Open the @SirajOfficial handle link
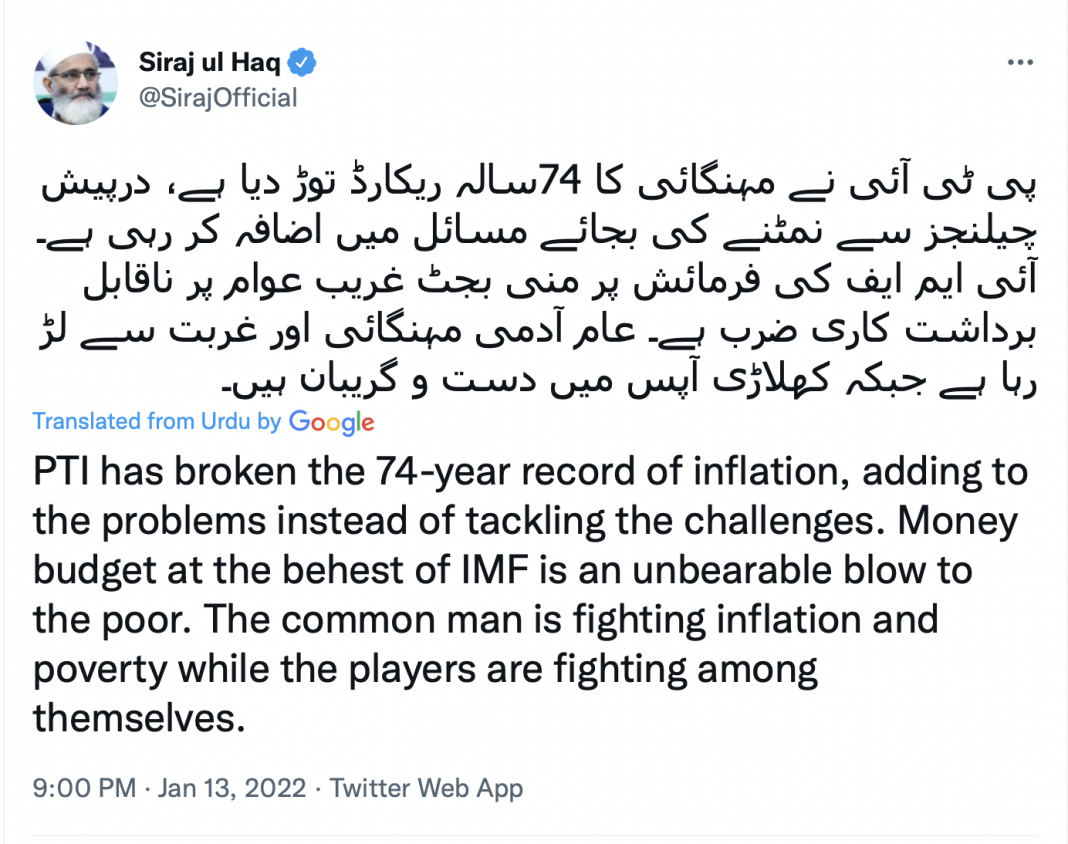This screenshot has height=844, width=1068. point(218,98)
